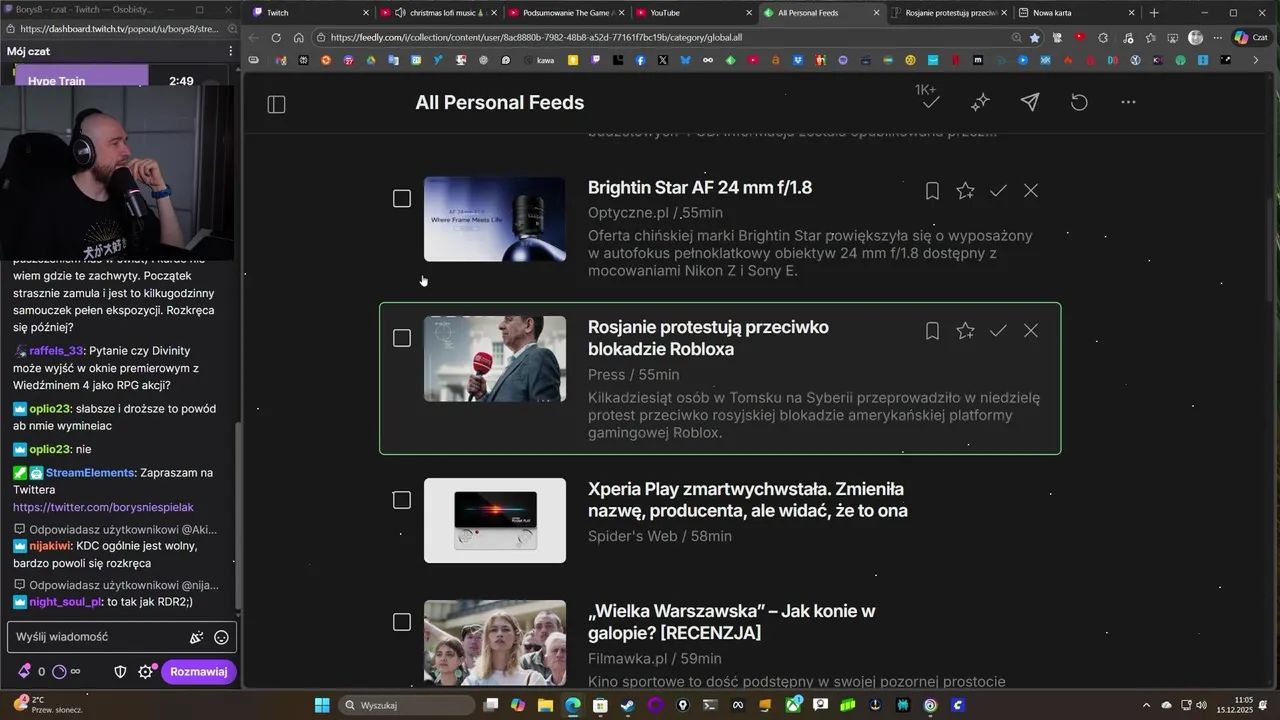Open the Twitch chat shield moderation icon

point(120,672)
